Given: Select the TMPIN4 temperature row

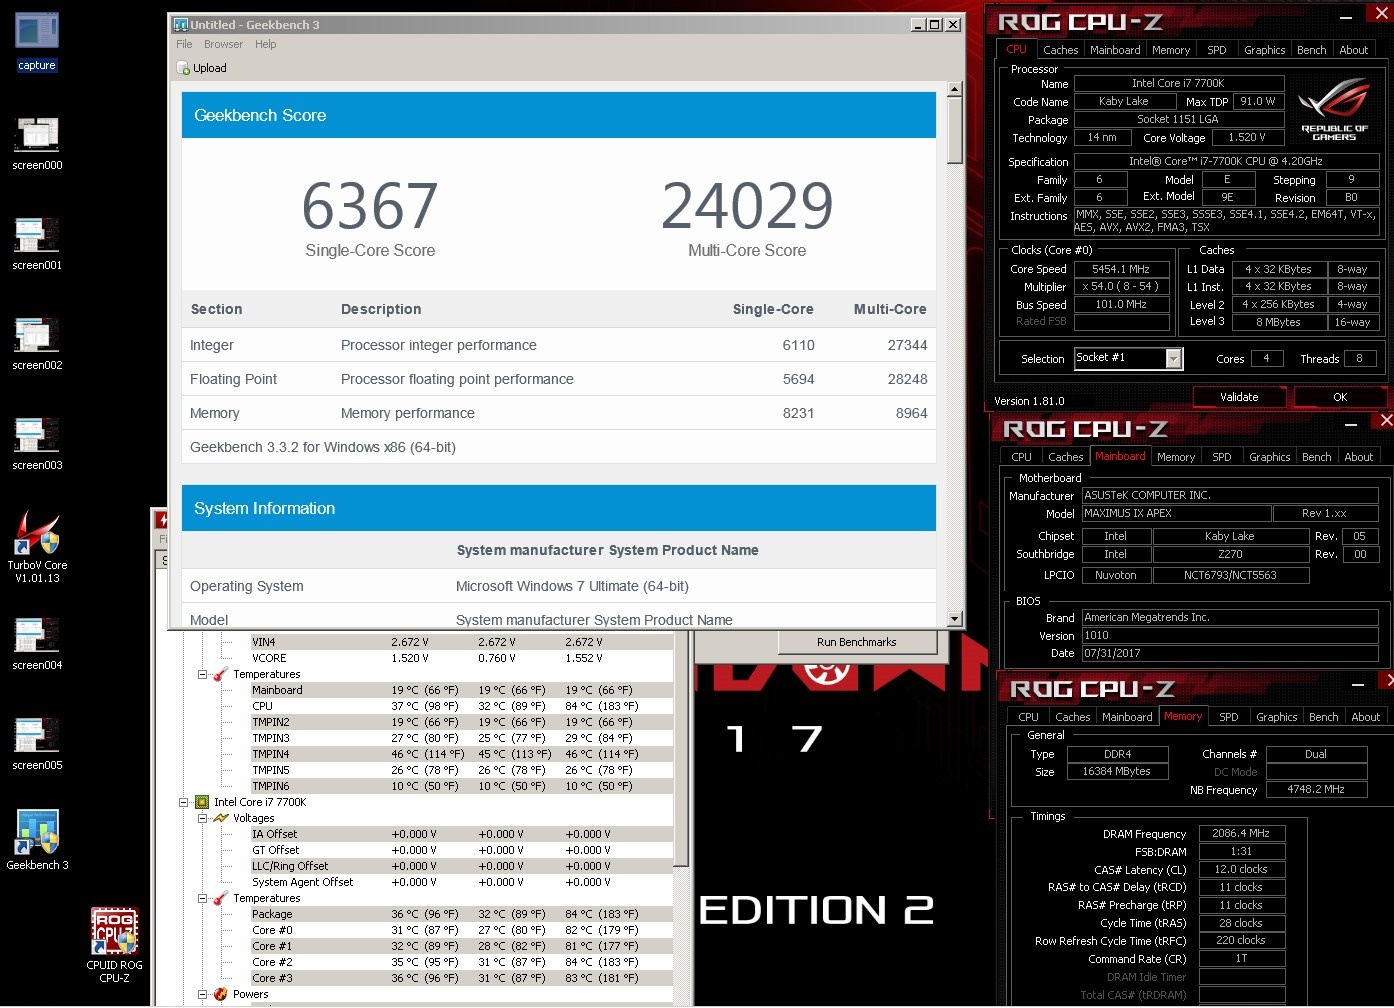Looking at the screenshot, I should (x=460, y=754).
